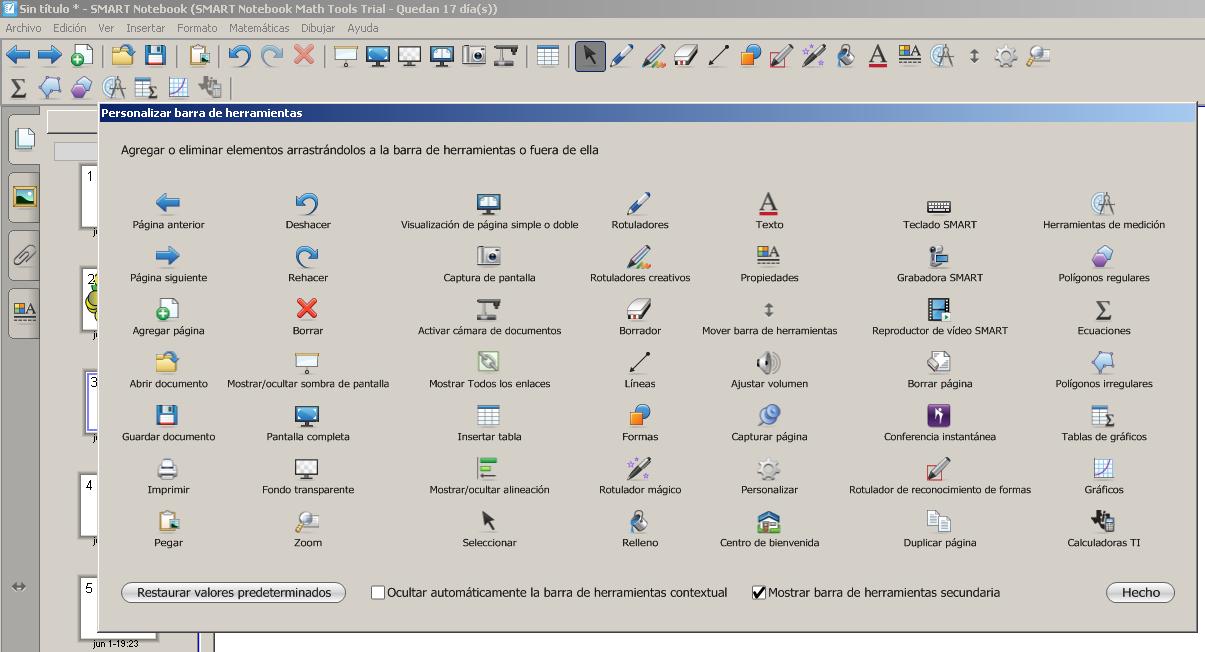Uncheck Mostrar barra de herramientas secundaria
This screenshot has width=1205, height=652.
(759, 593)
